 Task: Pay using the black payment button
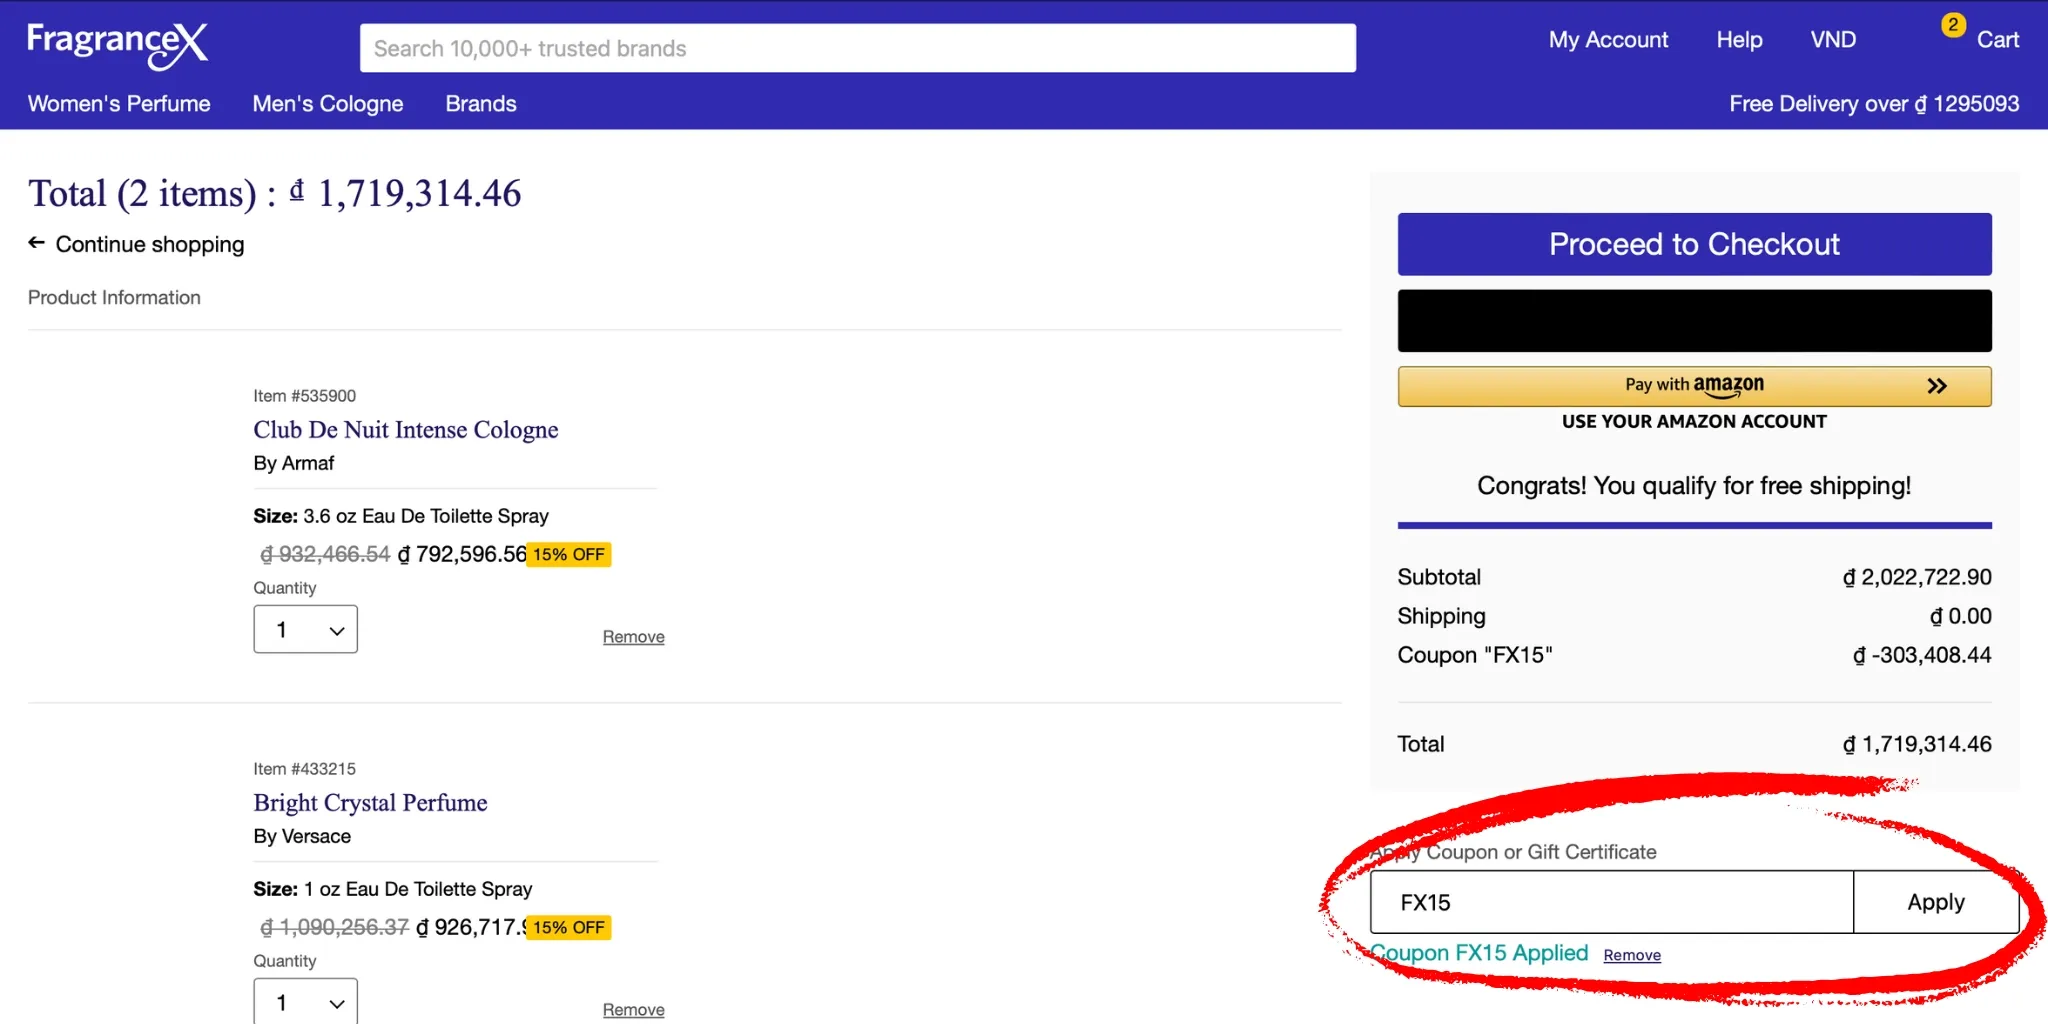tap(1694, 321)
